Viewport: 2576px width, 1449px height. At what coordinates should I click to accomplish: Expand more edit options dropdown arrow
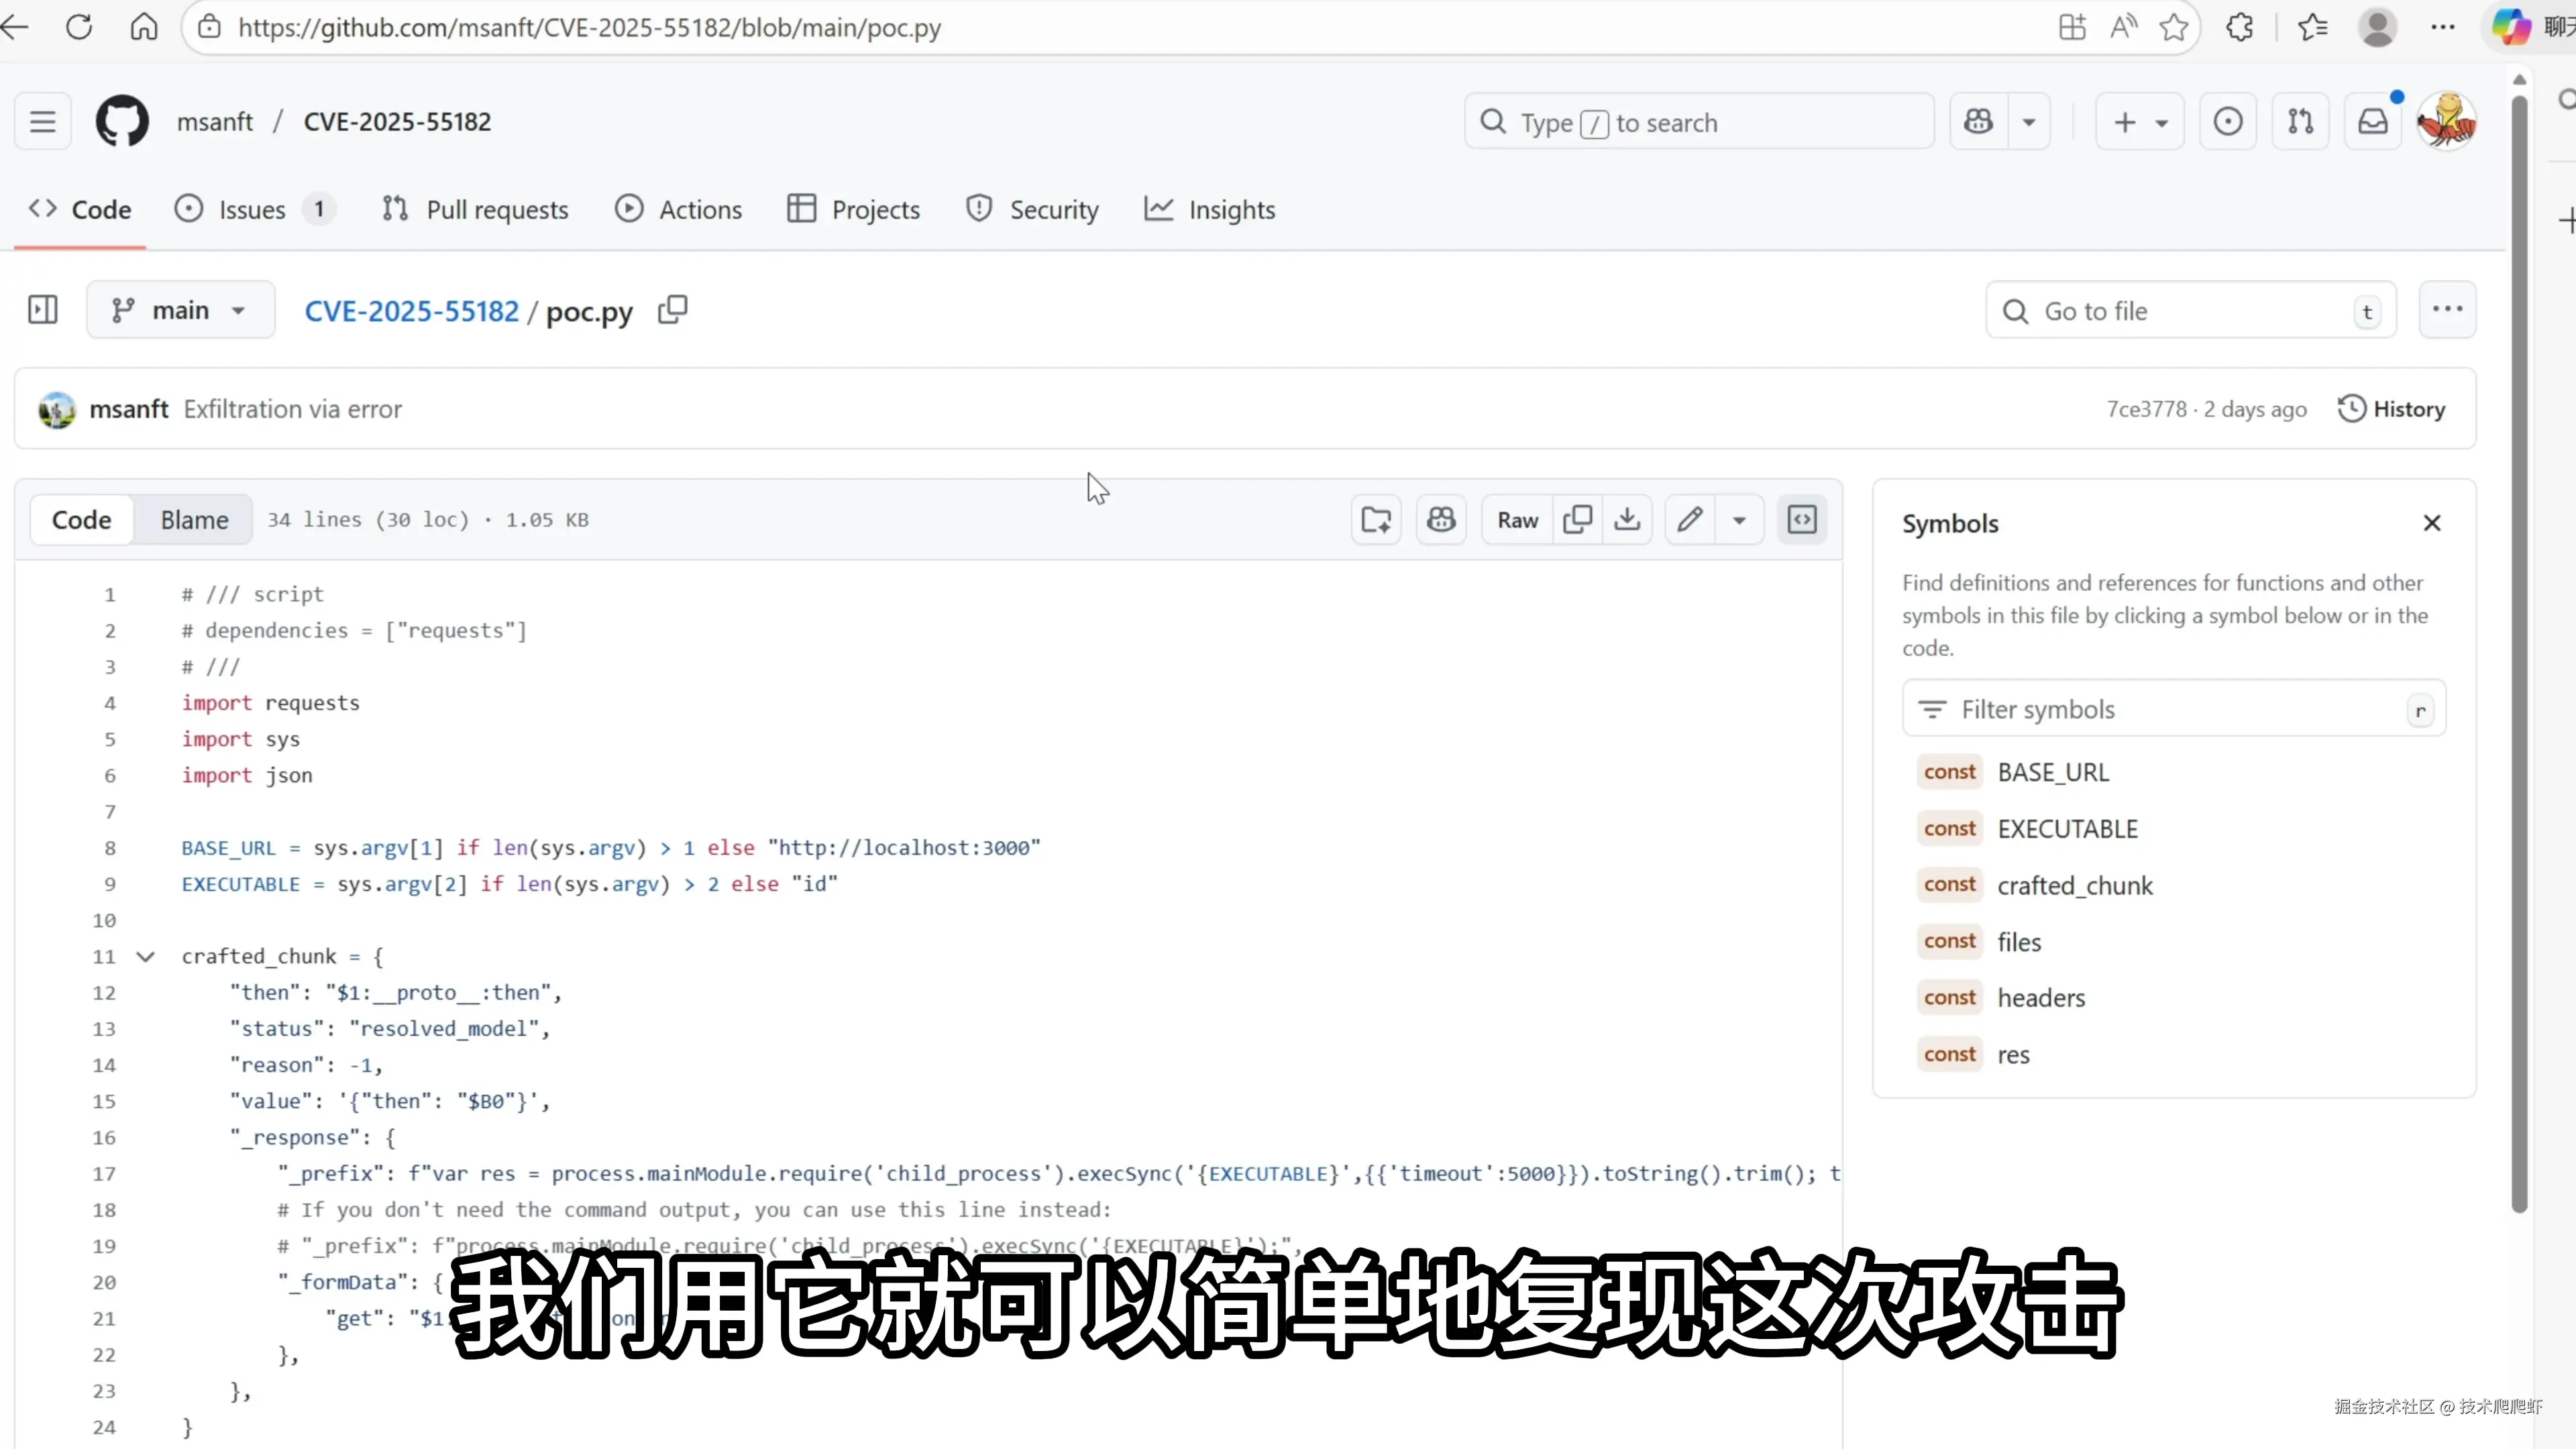click(x=1739, y=519)
